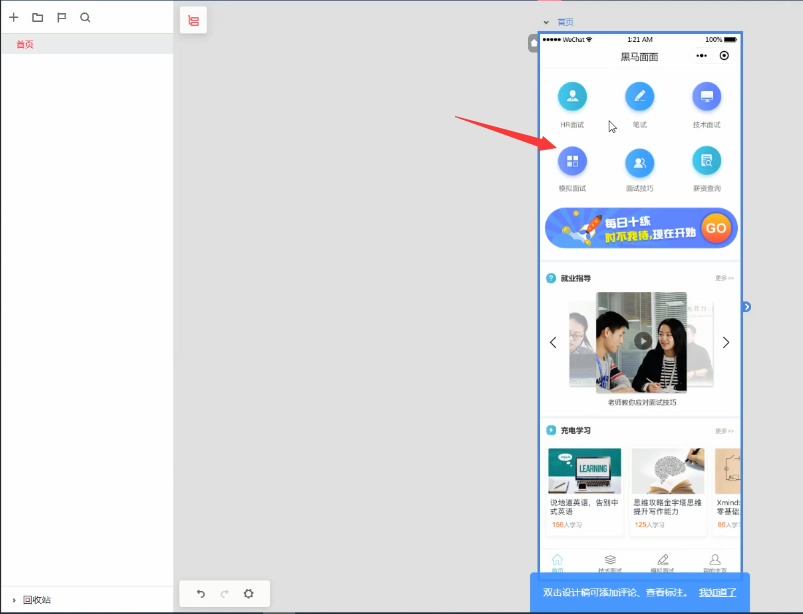803x614 pixels.
Task: Click the 充电学习 section heading
Action: [x=576, y=430]
